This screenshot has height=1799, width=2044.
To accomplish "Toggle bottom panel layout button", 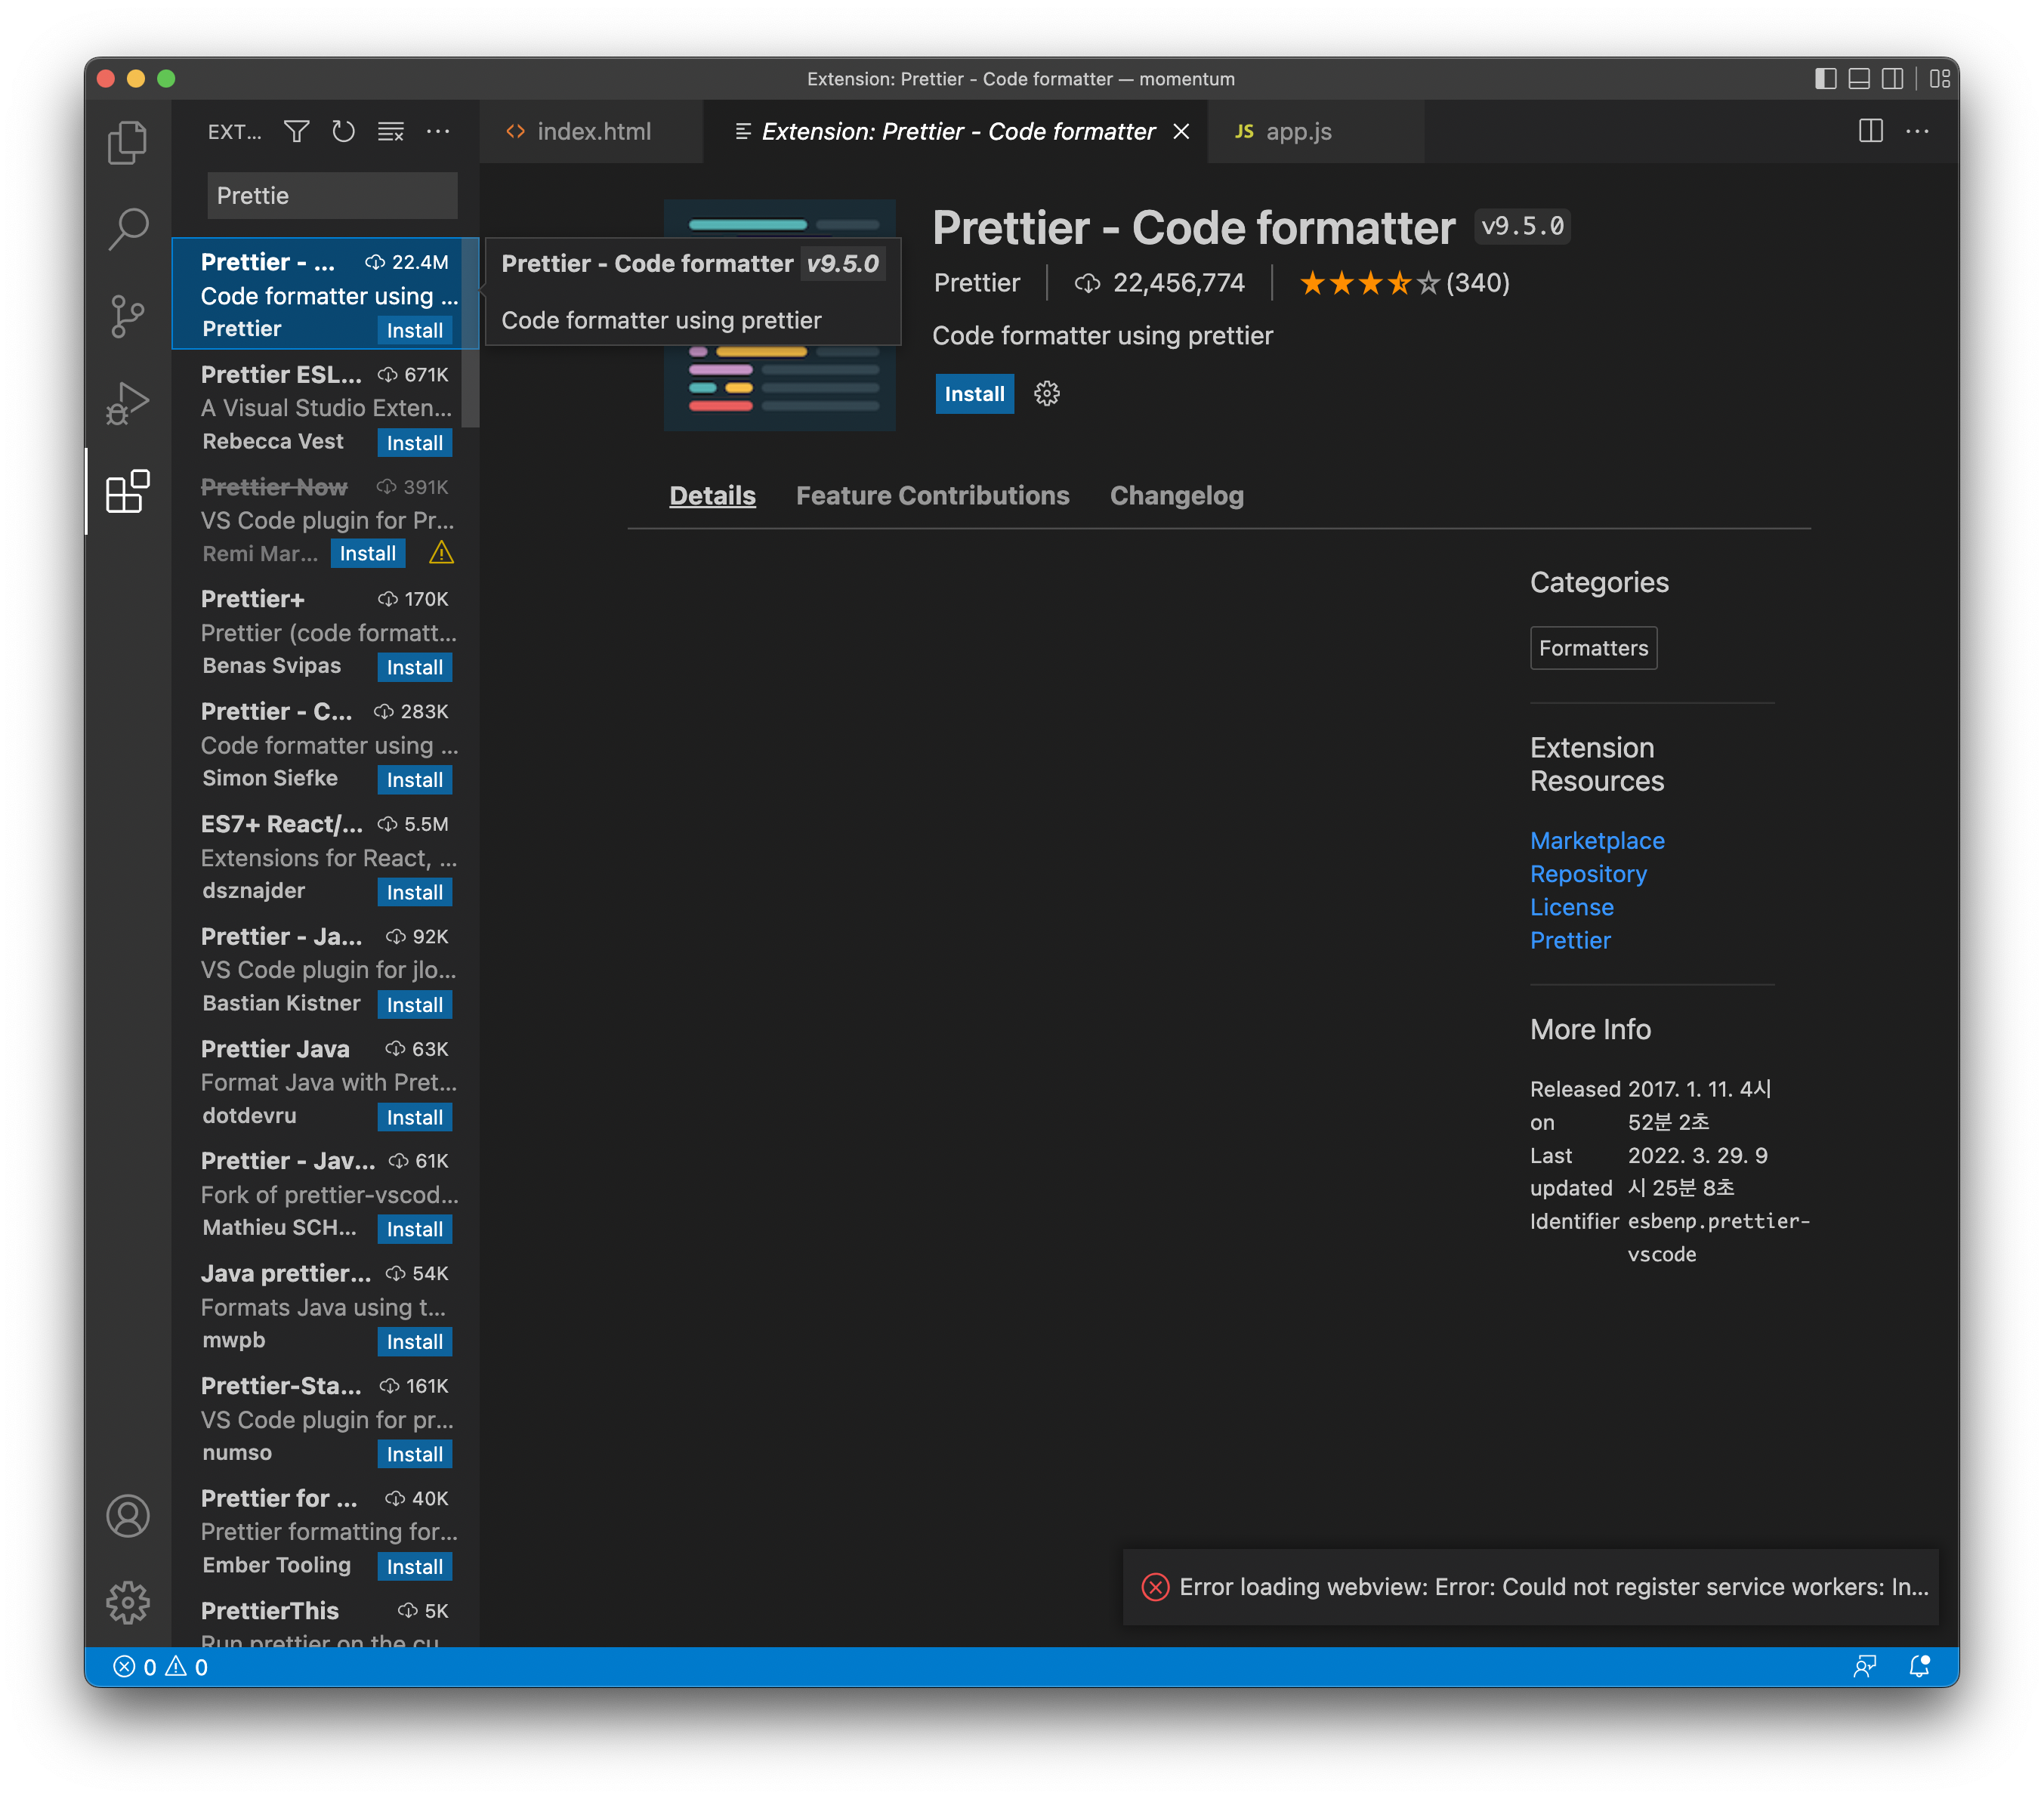I will (1858, 79).
